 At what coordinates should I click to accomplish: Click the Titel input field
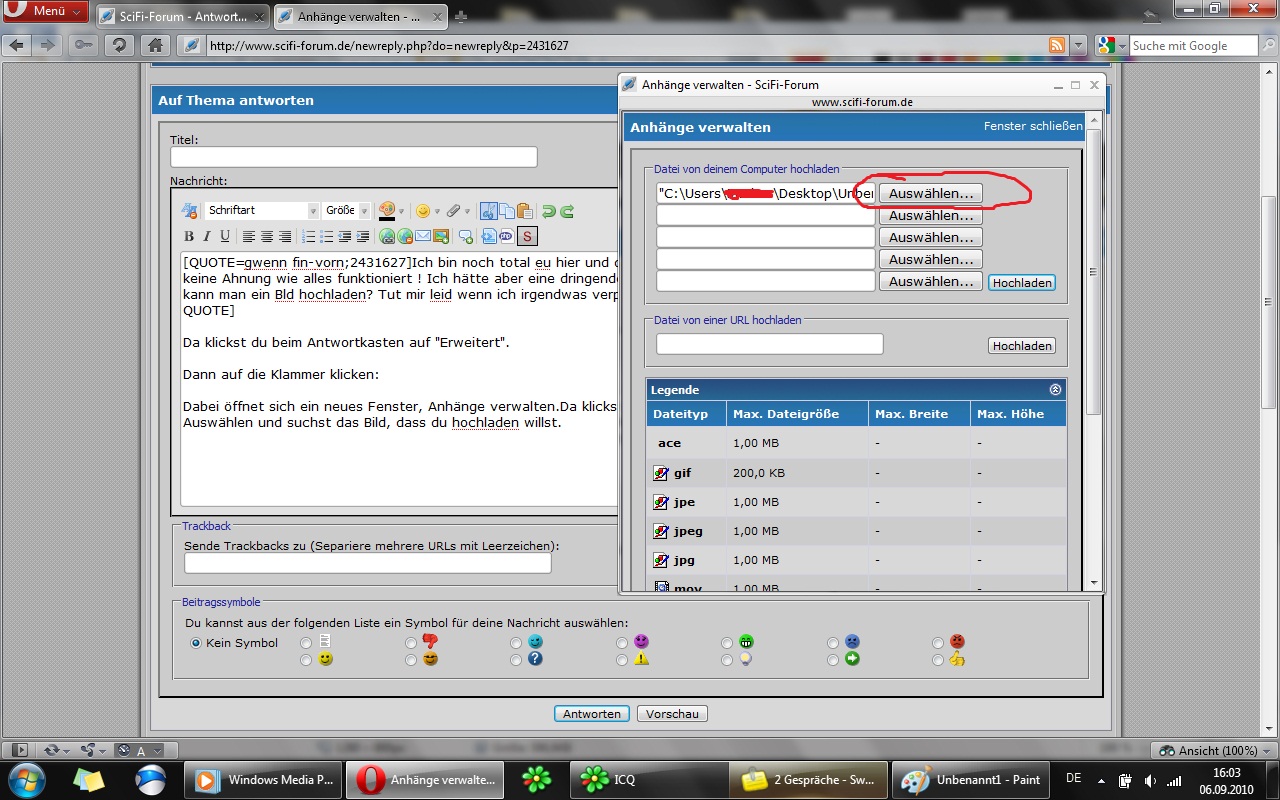353,157
